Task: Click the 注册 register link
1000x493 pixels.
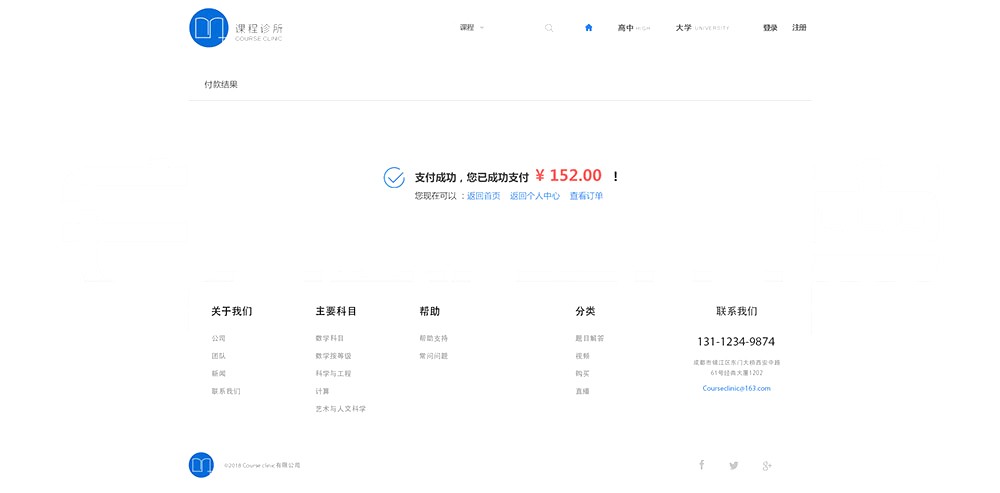Action: pyautogui.click(x=799, y=28)
